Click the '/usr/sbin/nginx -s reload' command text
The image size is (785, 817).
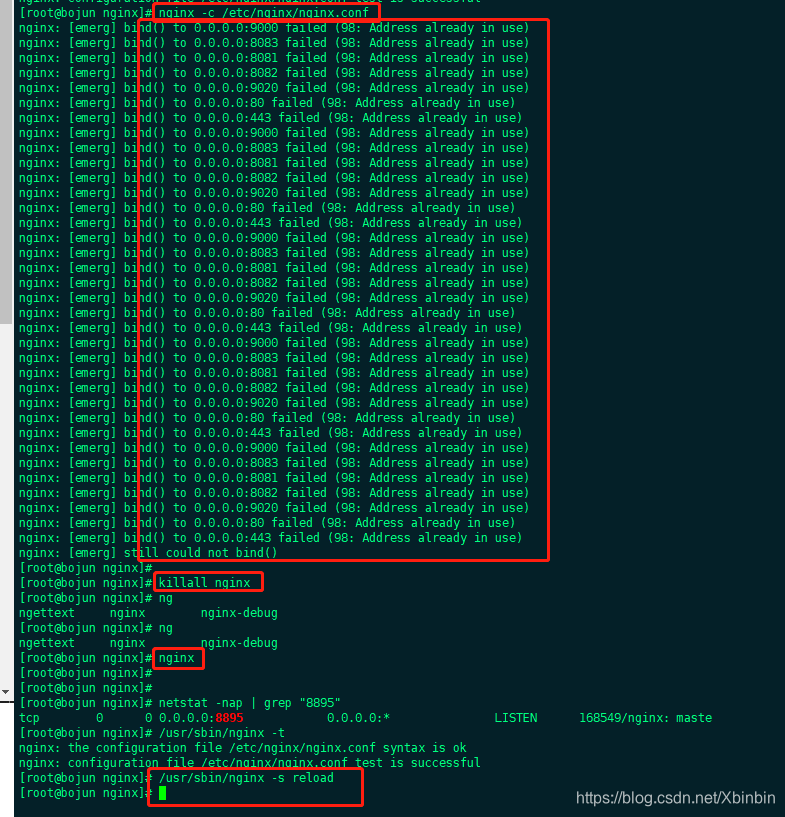click(x=246, y=778)
